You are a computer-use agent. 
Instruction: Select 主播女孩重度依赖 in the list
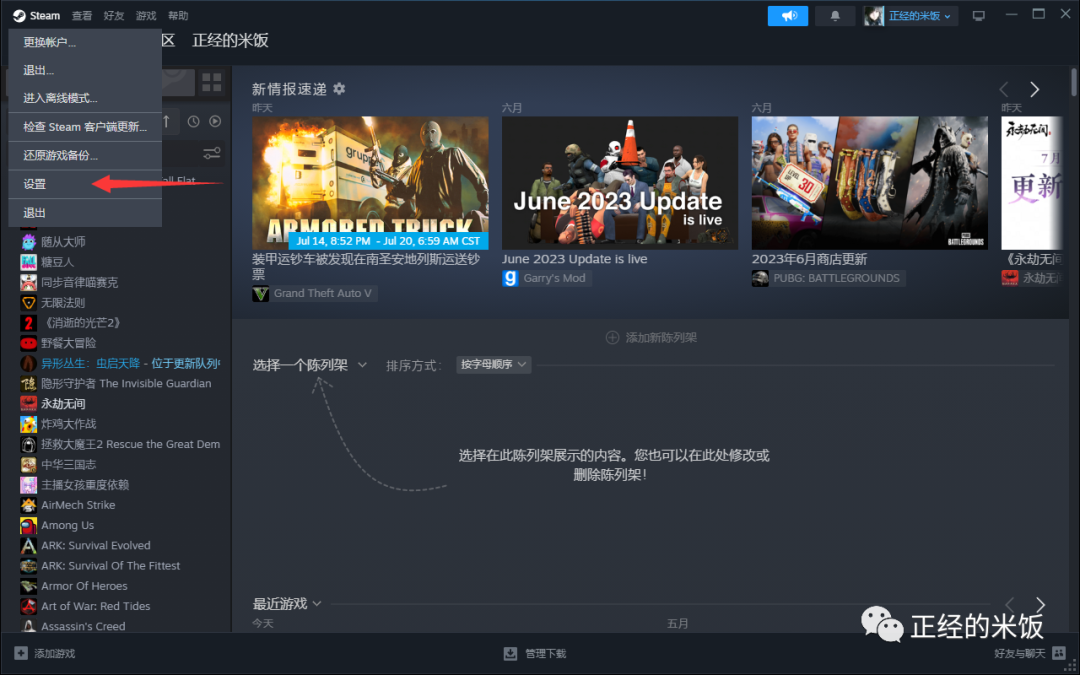(x=85, y=484)
